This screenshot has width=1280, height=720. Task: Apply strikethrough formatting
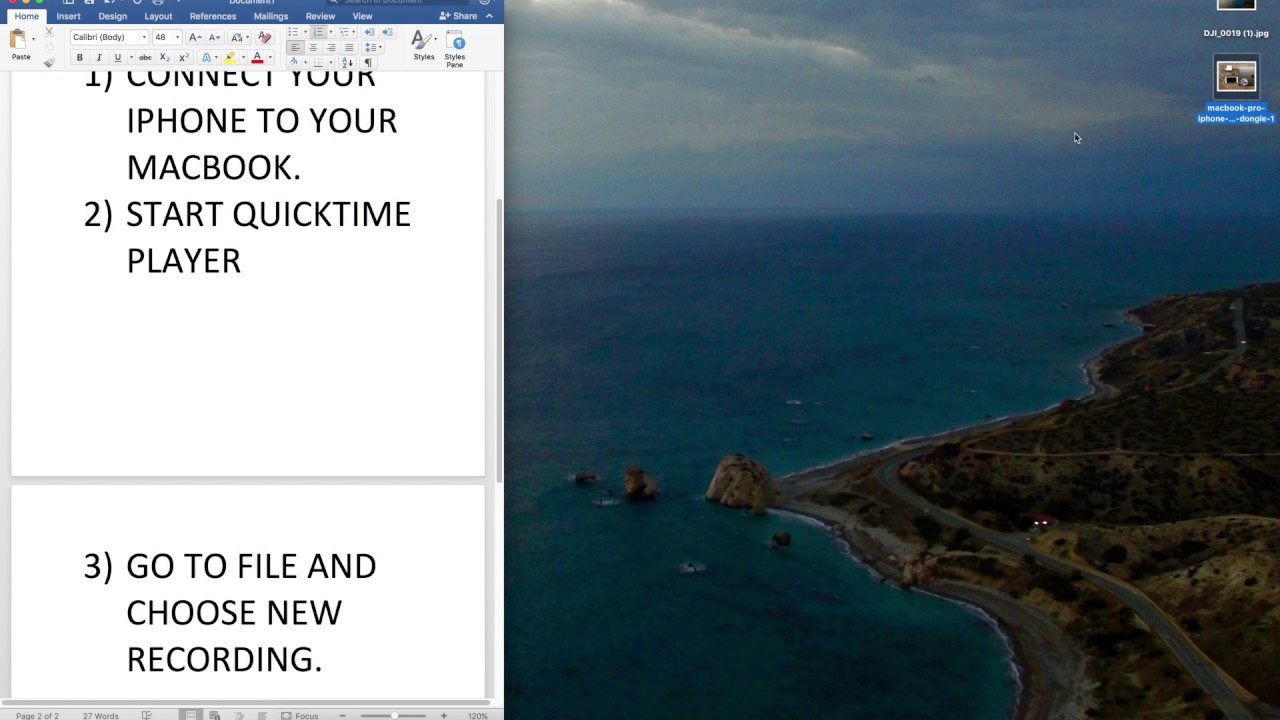(x=145, y=58)
